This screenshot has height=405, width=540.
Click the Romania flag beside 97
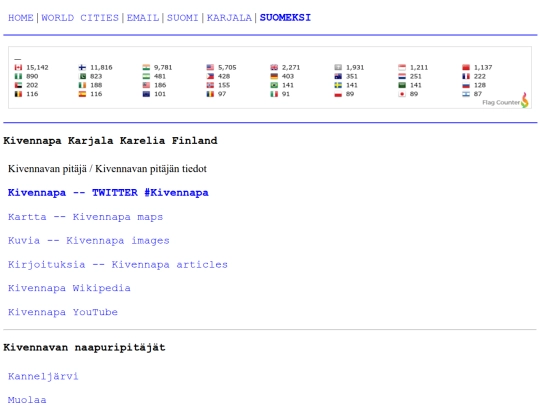(210, 94)
